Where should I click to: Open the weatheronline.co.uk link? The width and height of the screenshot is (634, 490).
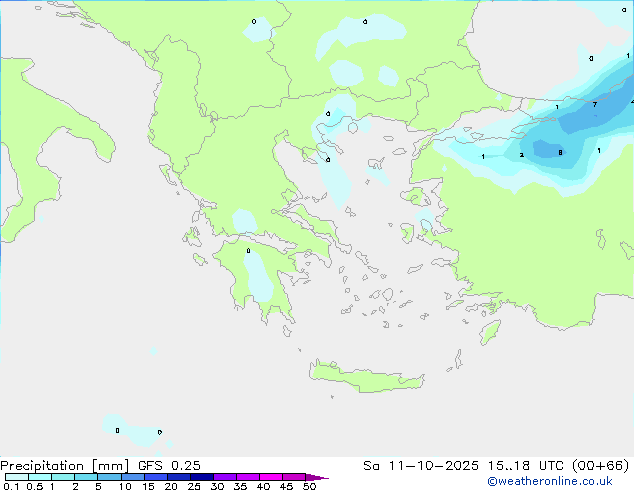tap(550, 481)
